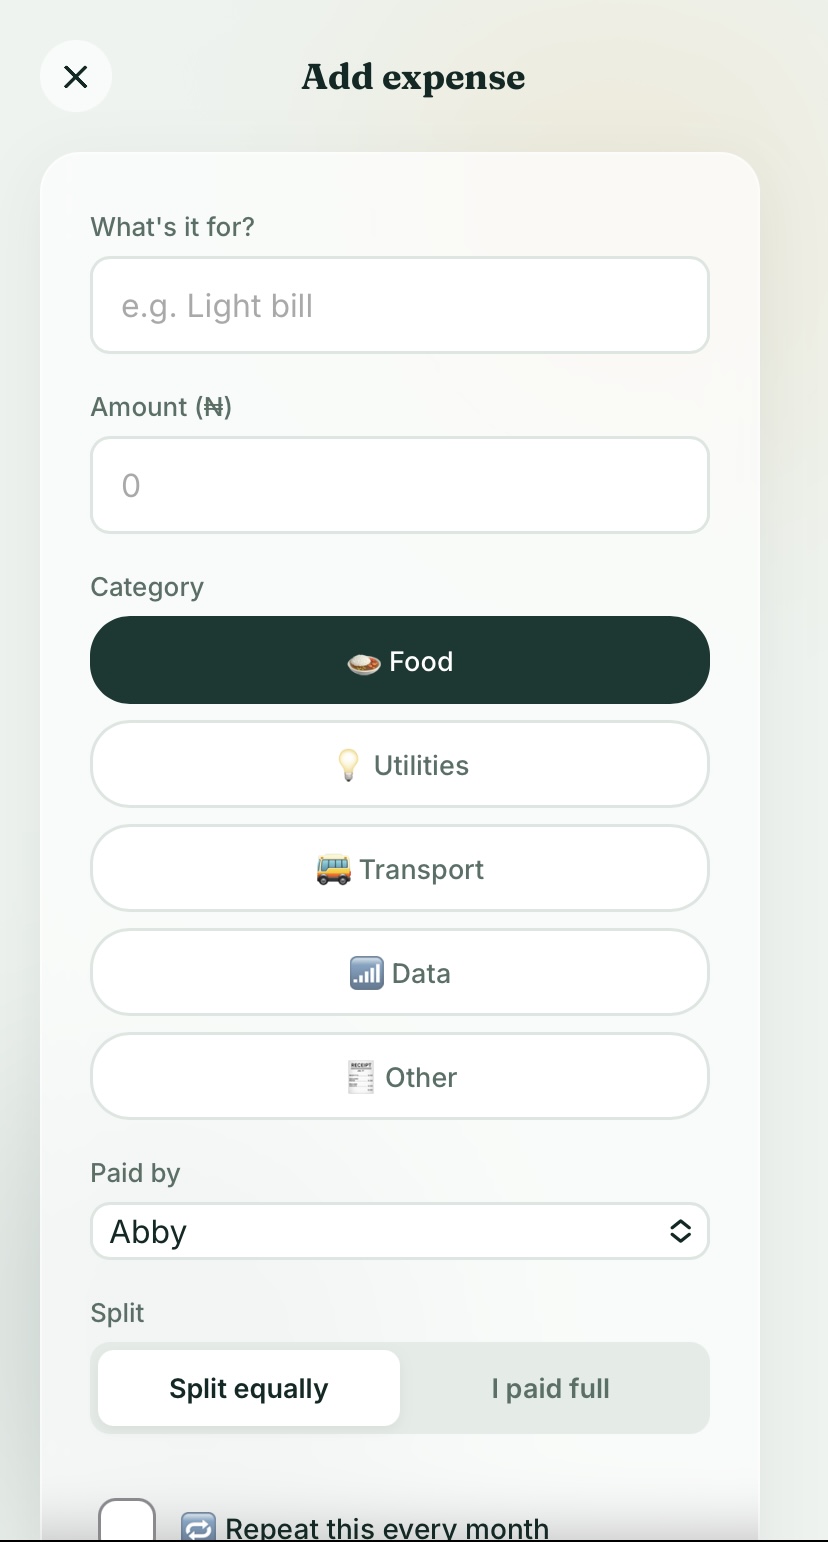The height and width of the screenshot is (1542, 828).
Task: Select the Data category pill
Action: (400, 972)
